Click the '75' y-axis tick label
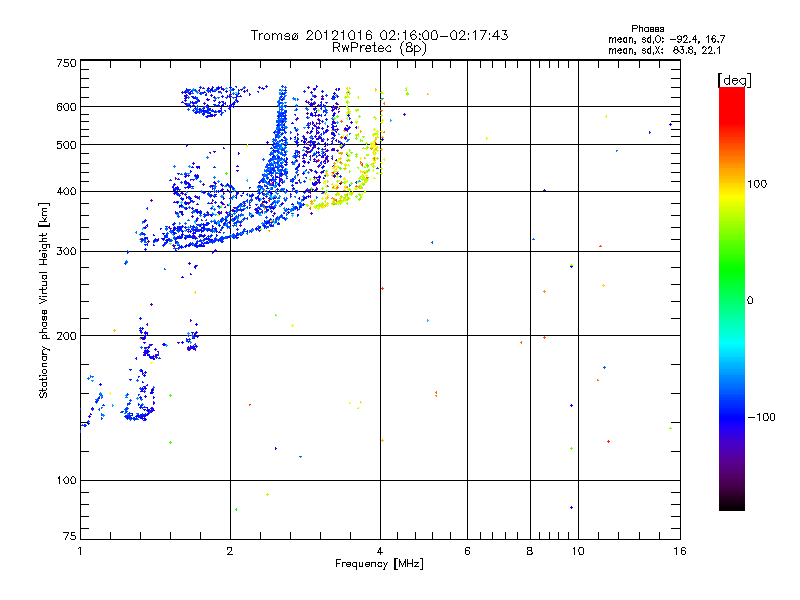This screenshot has height=600, width=800. [70, 536]
